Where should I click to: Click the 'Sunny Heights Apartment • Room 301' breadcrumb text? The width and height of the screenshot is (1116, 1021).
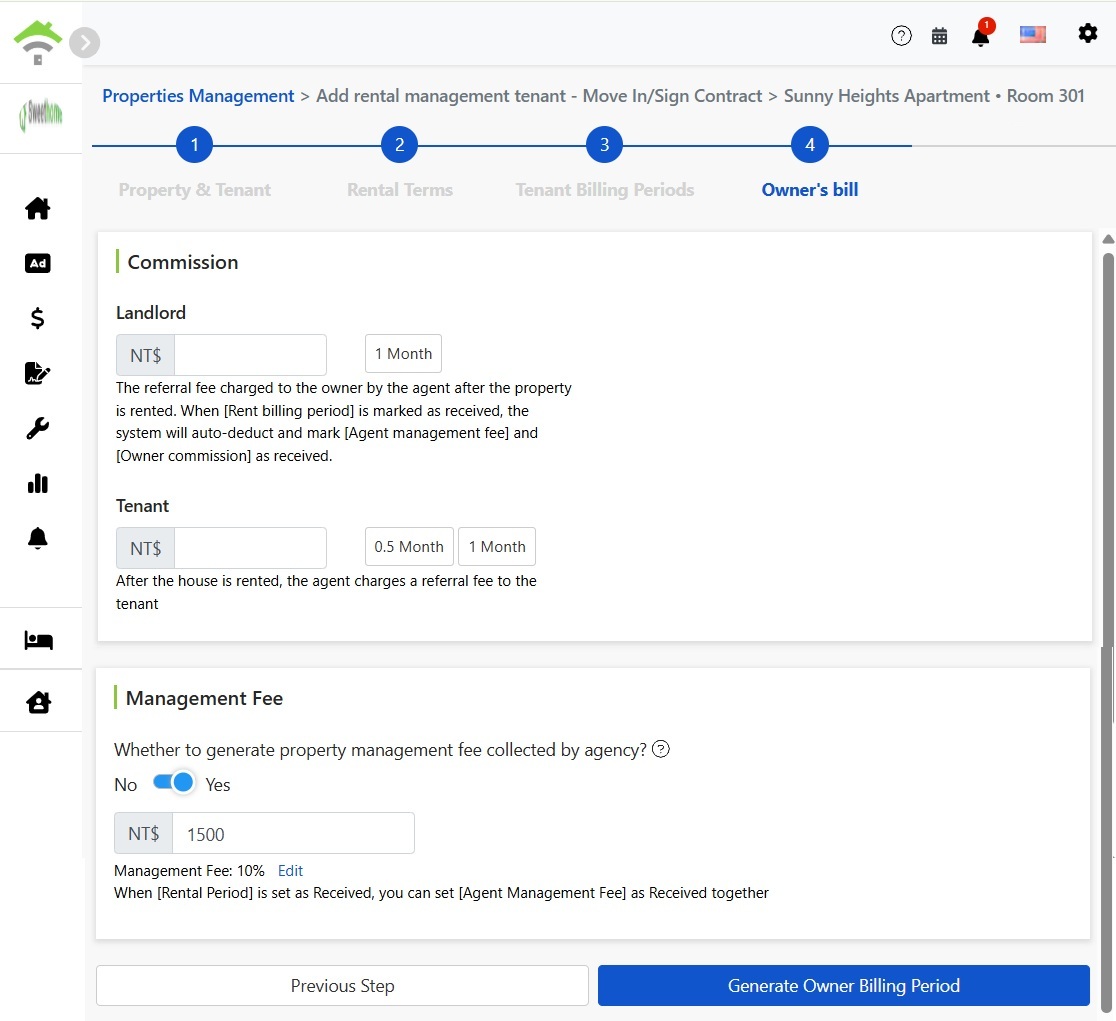[x=934, y=96]
